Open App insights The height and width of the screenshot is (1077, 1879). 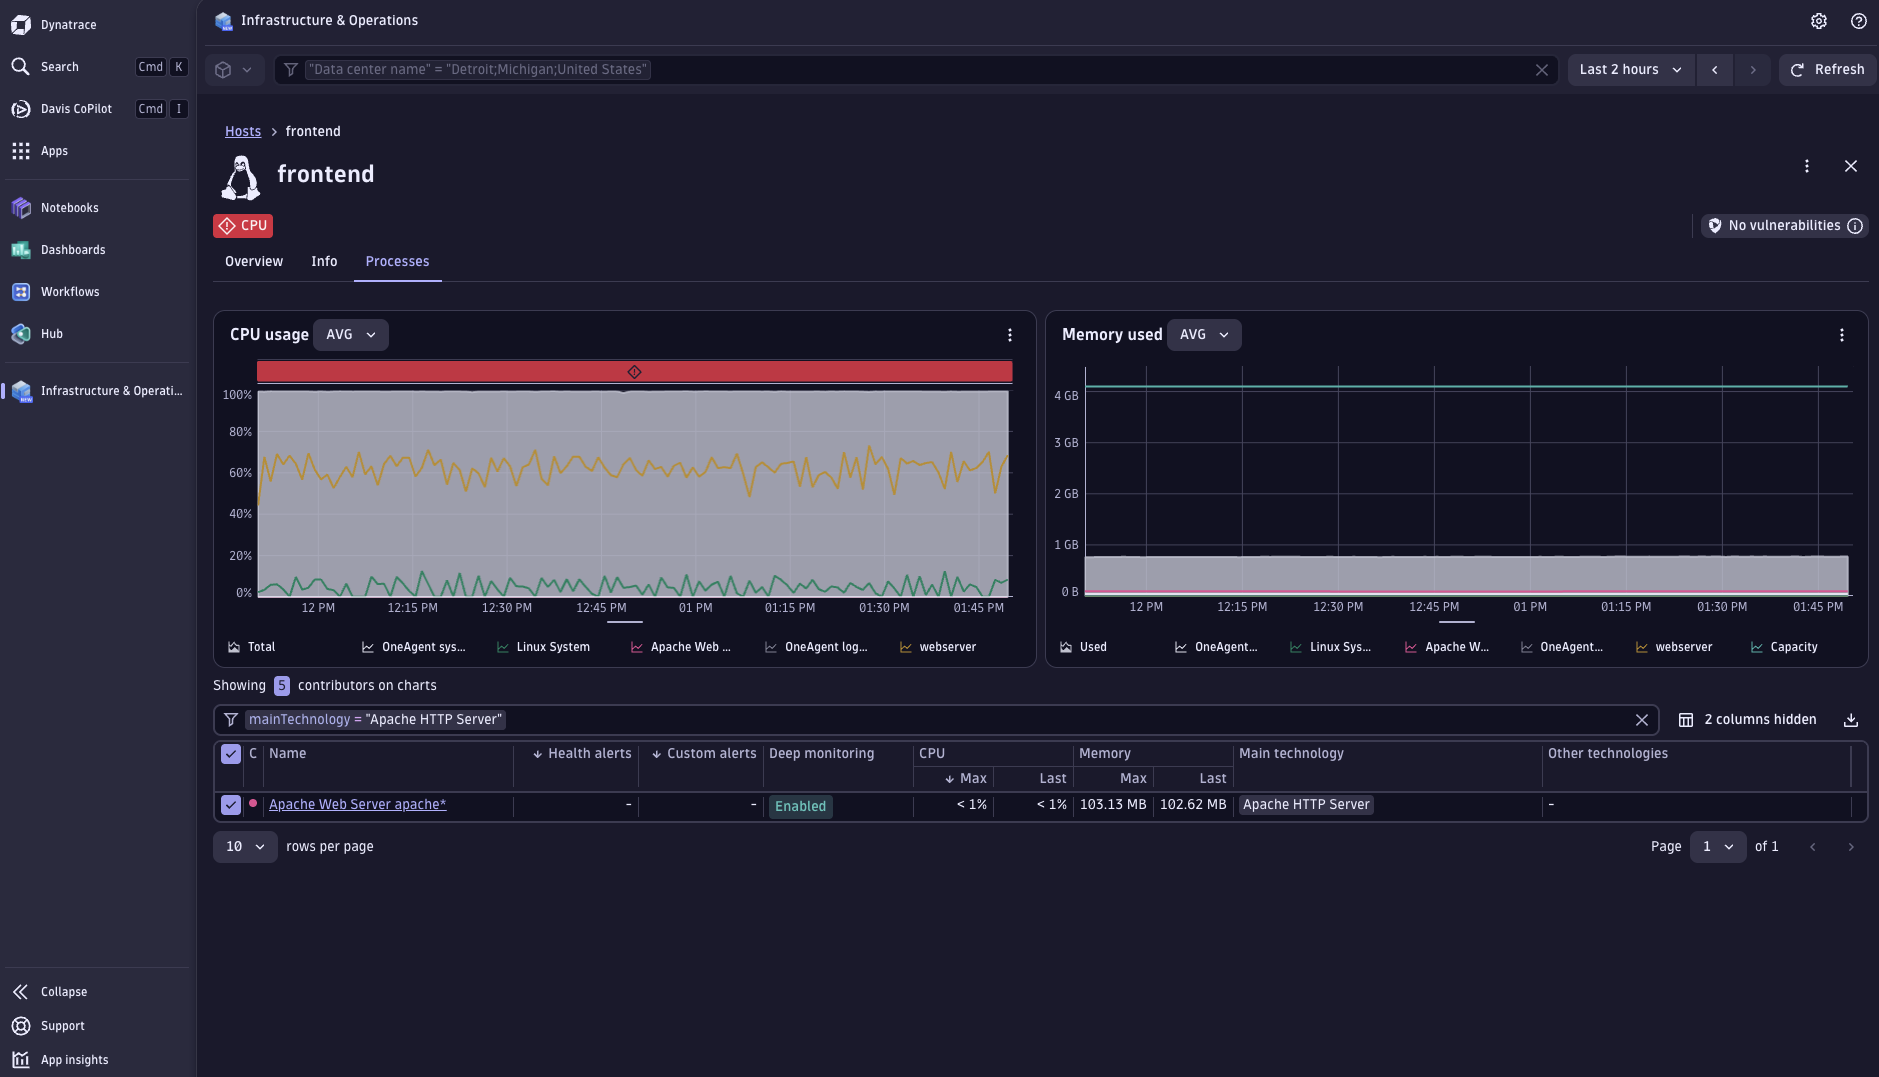60,1060
